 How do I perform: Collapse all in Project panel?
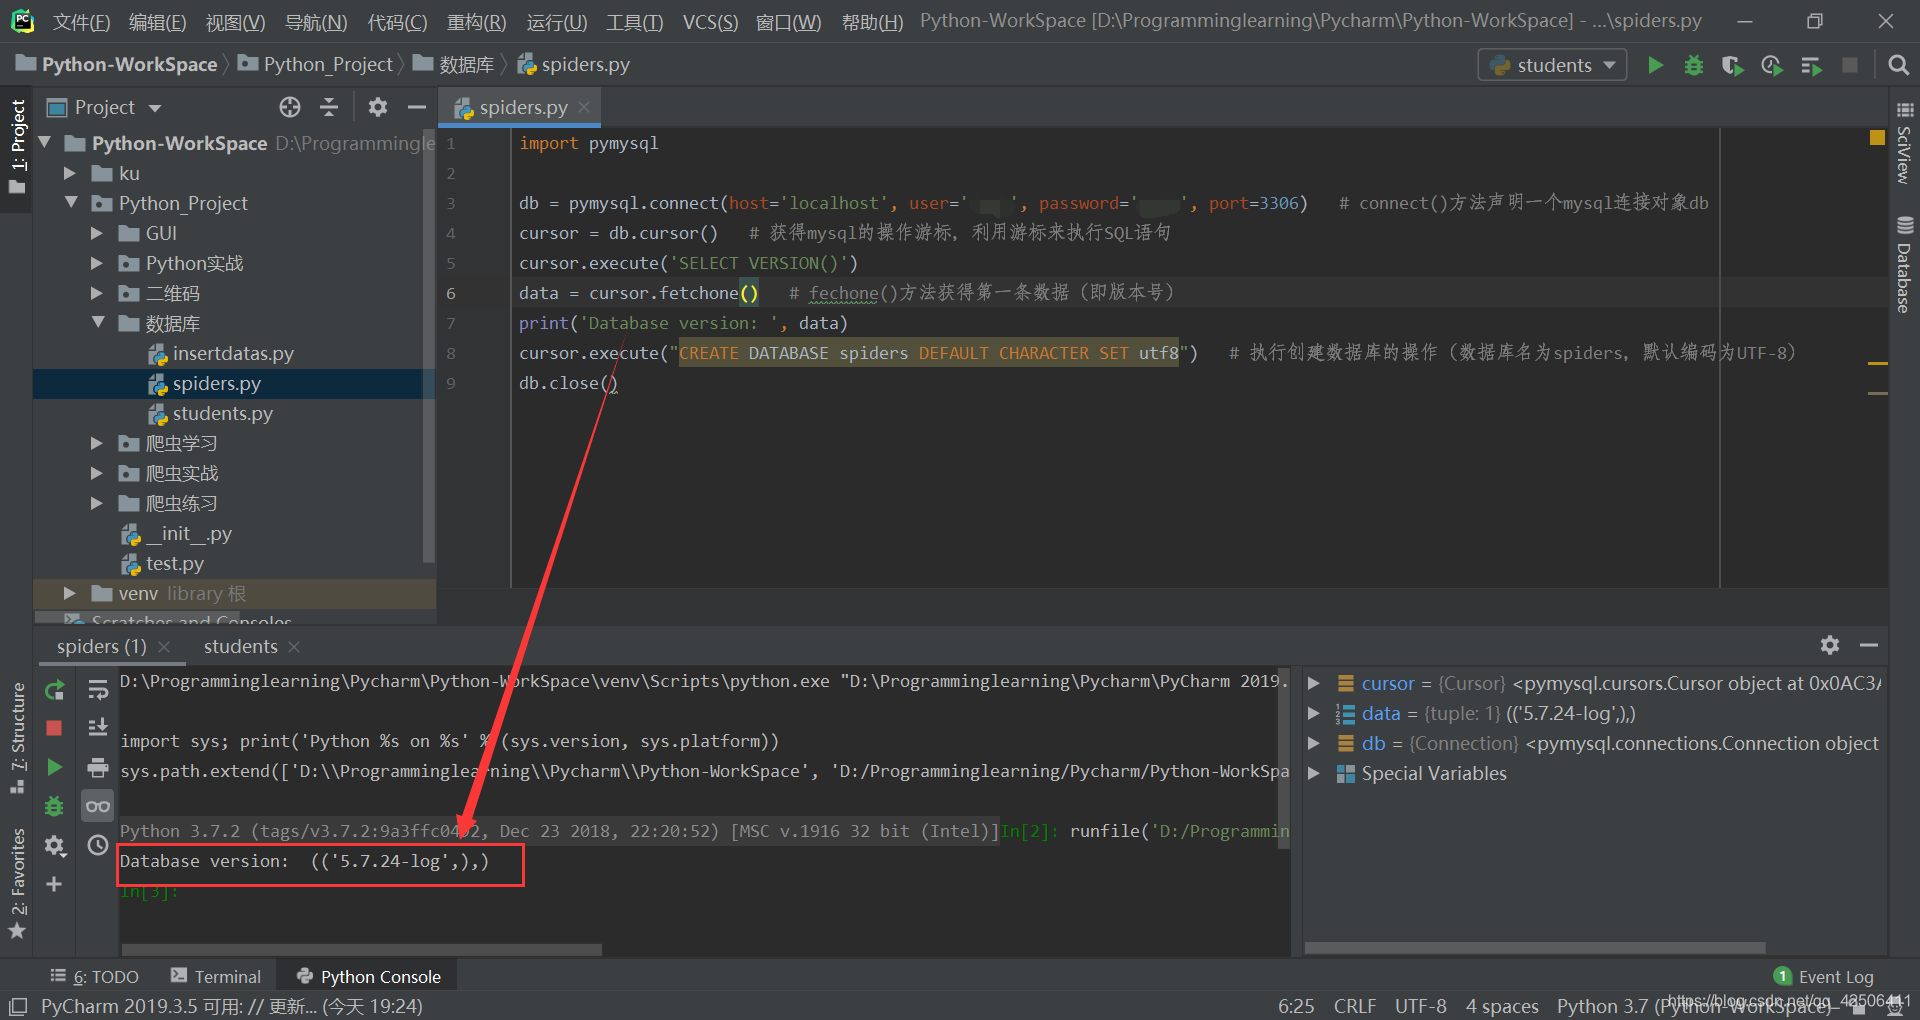(329, 107)
